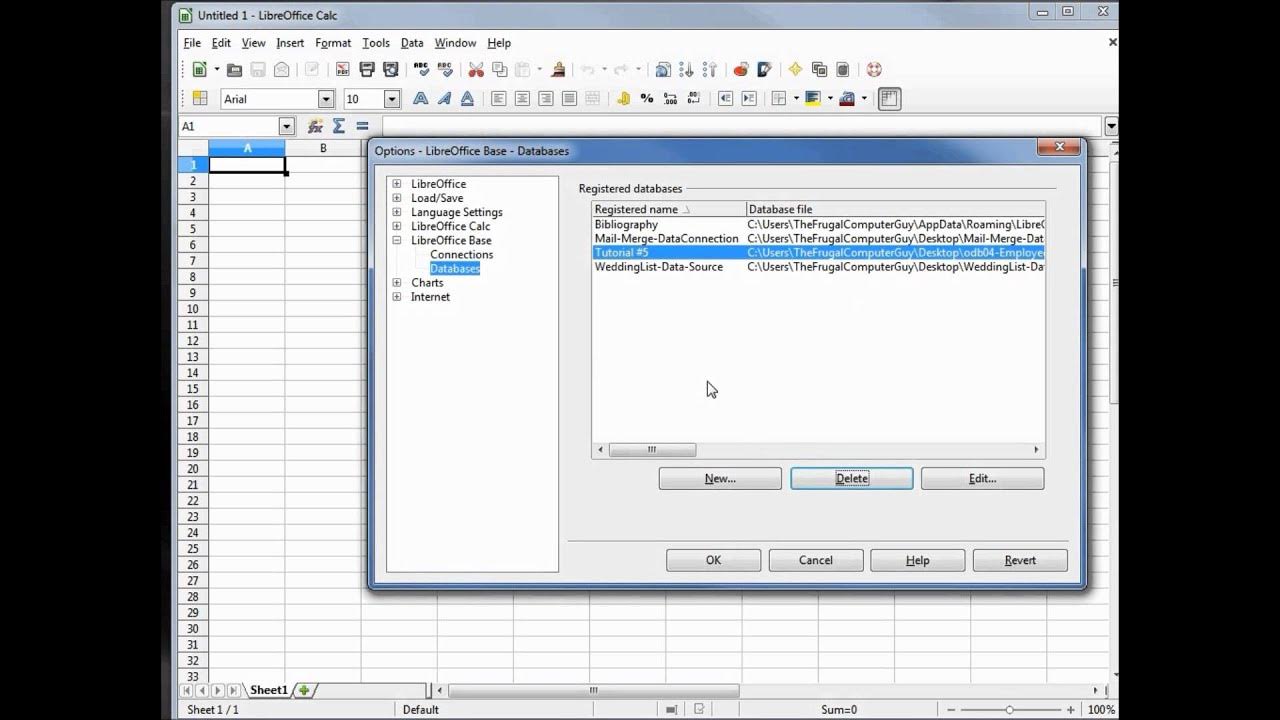Click the Bold A icon

(421, 99)
